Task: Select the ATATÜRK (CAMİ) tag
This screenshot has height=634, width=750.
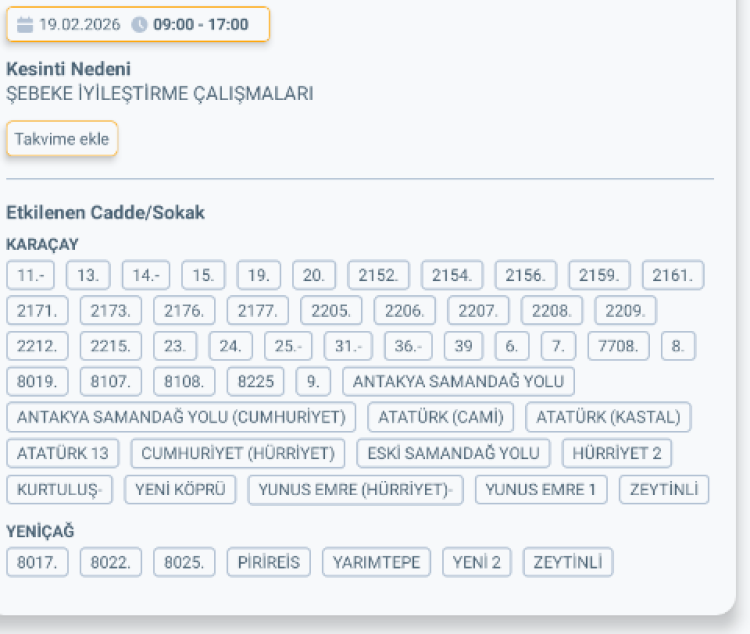Action: pyautogui.click(x=441, y=417)
